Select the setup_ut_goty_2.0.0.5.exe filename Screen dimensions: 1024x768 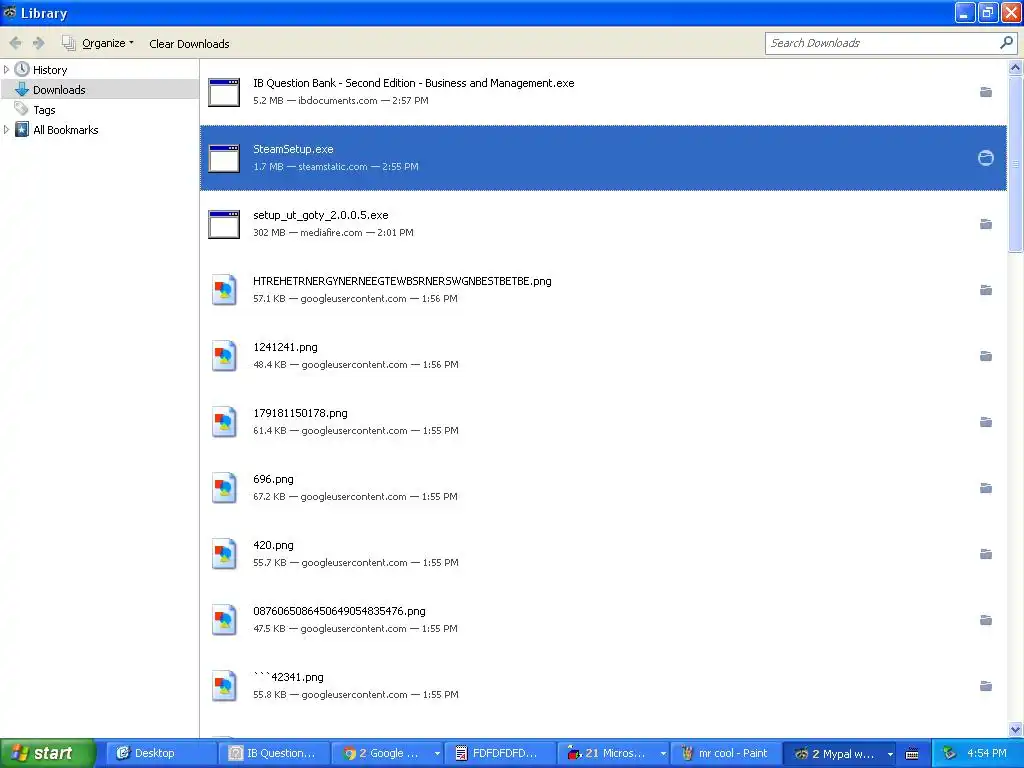321,215
